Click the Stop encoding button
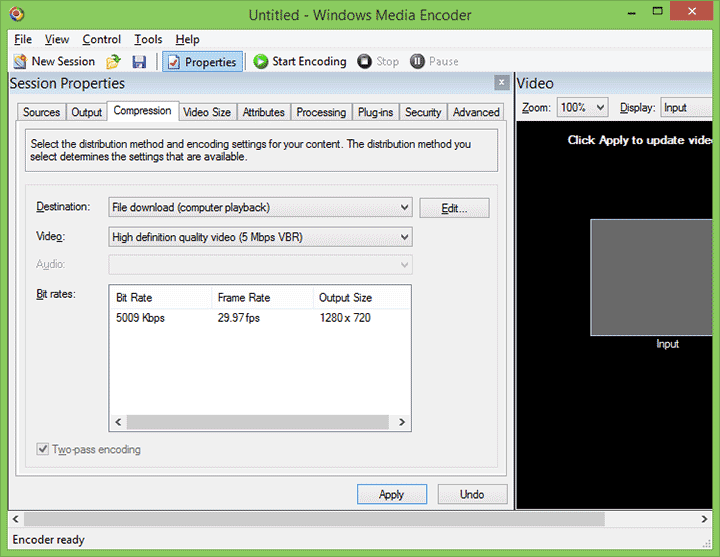Image resolution: width=720 pixels, height=557 pixels. click(x=378, y=62)
